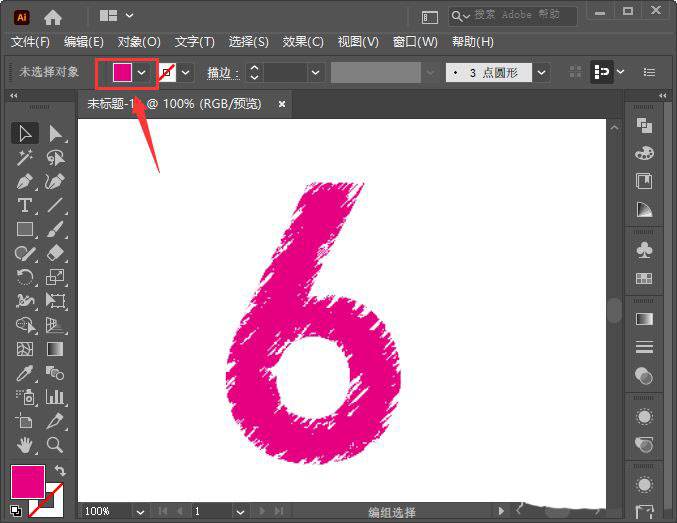This screenshot has height=523, width=677.
Task: Select the Symbol Sprayer tool
Action: click(25, 396)
